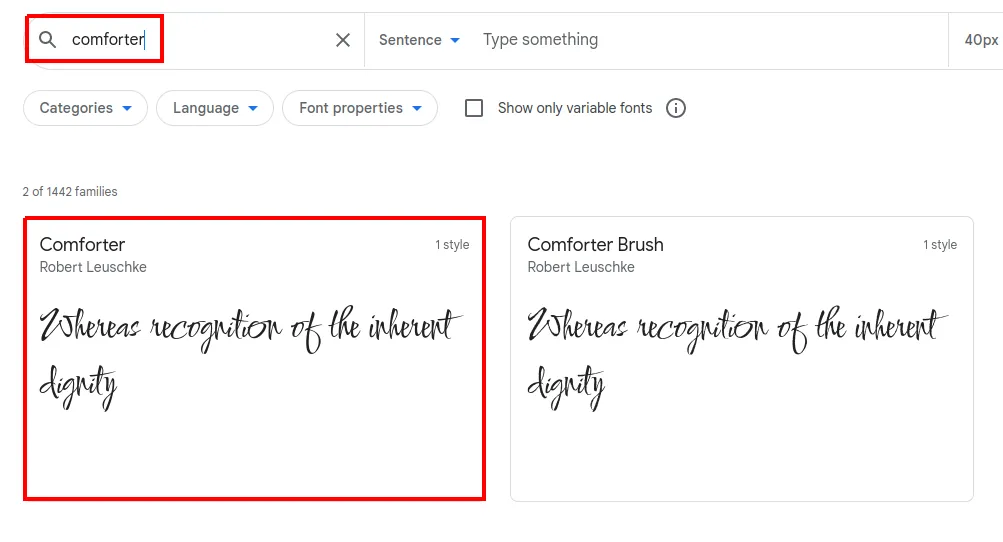Click Robert Leuschke under Comforter Brush
The image size is (1003, 542).
pyautogui.click(x=581, y=267)
